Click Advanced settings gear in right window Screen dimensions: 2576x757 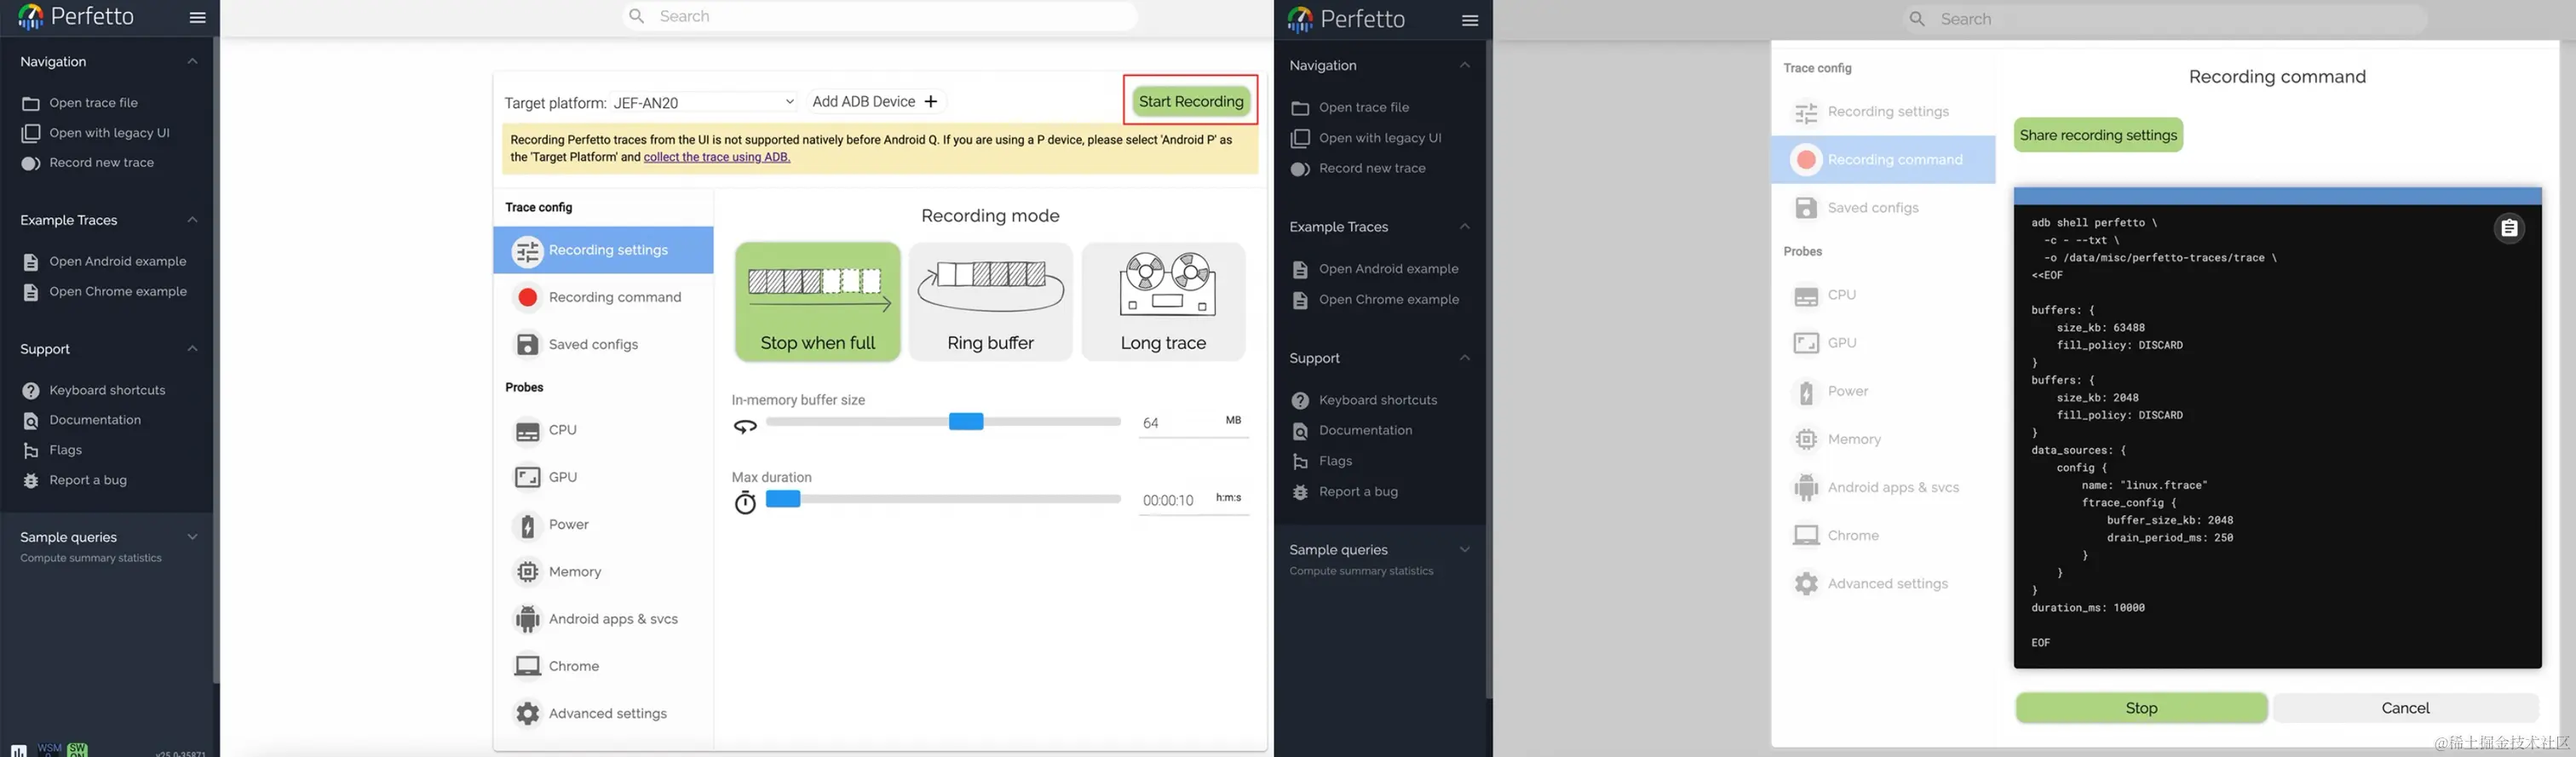1805,584
